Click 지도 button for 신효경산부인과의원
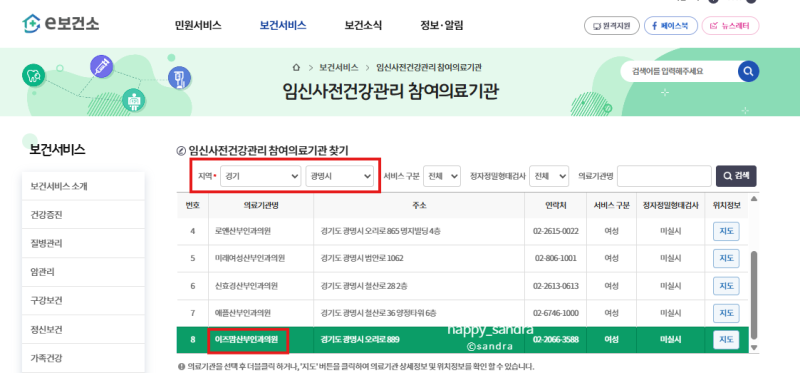 (726, 286)
